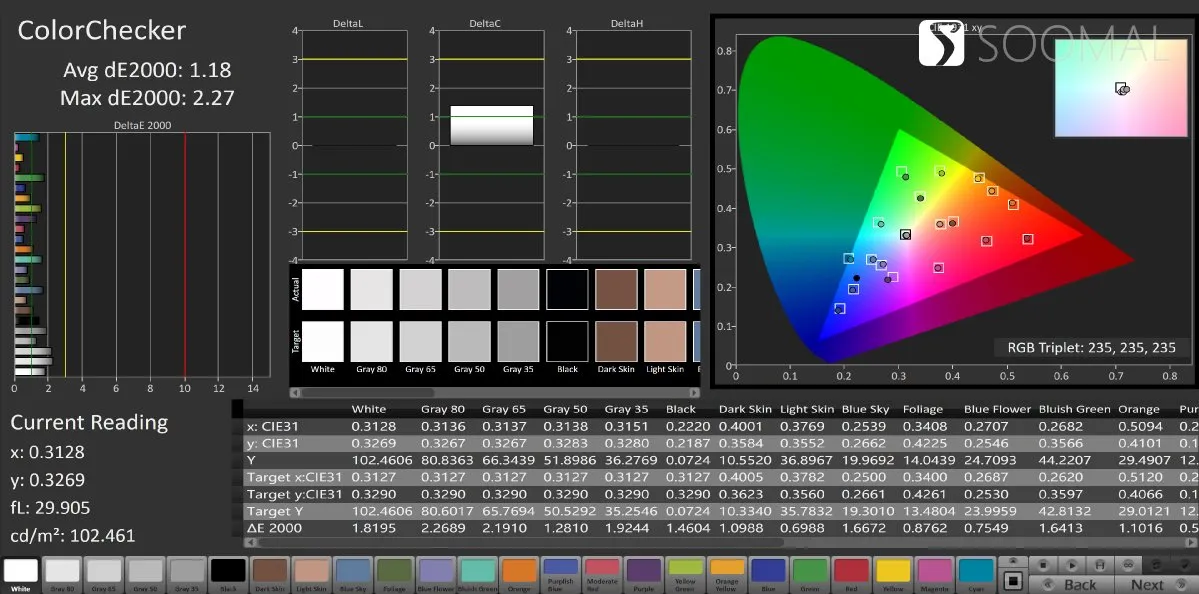Click the Avg dE2000: 1.18 text
The height and width of the screenshot is (594, 1199).
pos(147,70)
